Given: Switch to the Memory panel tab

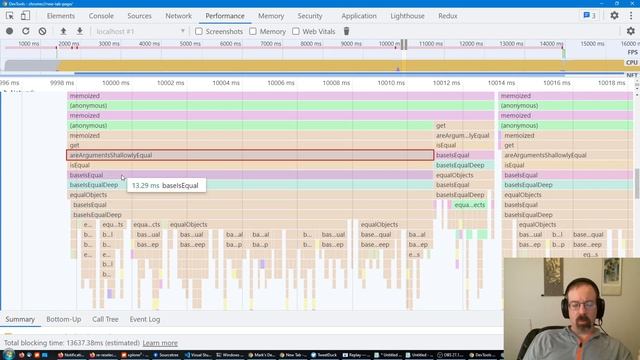Looking at the screenshot, I should click(271, 16).
